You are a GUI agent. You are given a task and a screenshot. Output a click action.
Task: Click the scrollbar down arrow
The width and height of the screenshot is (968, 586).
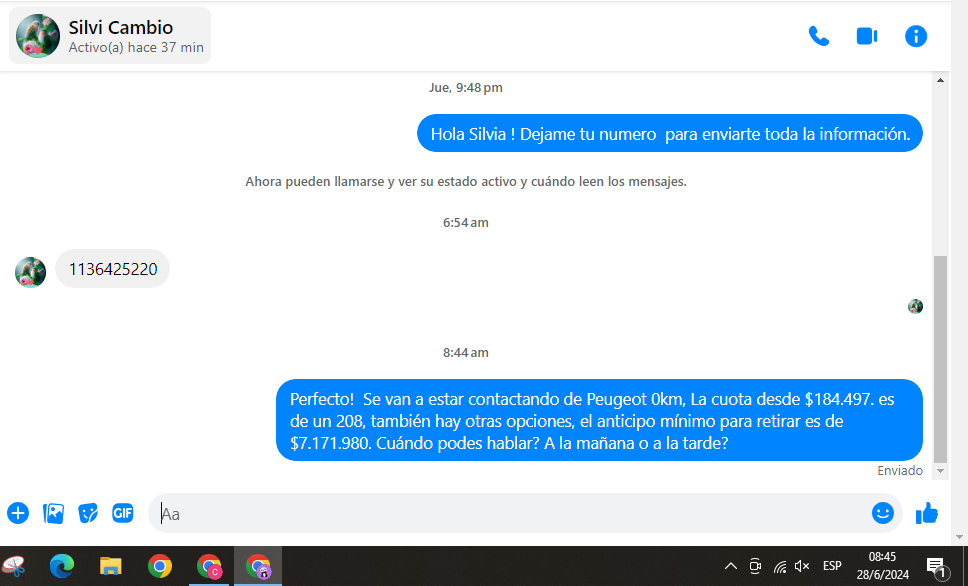point(940,471)
